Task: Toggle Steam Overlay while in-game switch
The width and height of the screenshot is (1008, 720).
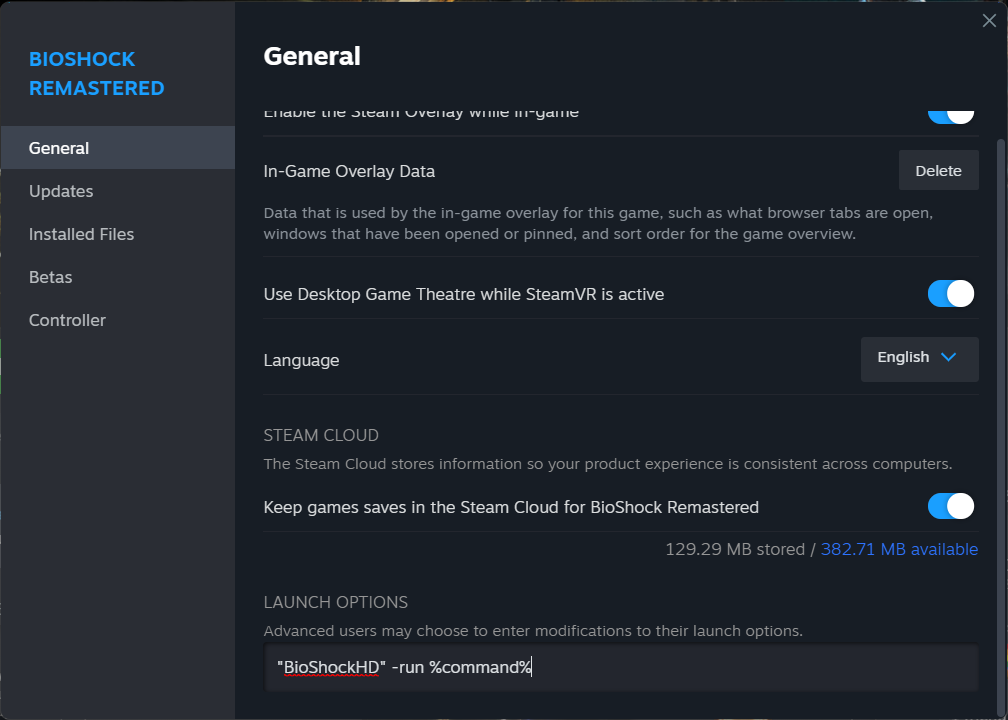Action: pyautogui.click(x=950, y=113)
